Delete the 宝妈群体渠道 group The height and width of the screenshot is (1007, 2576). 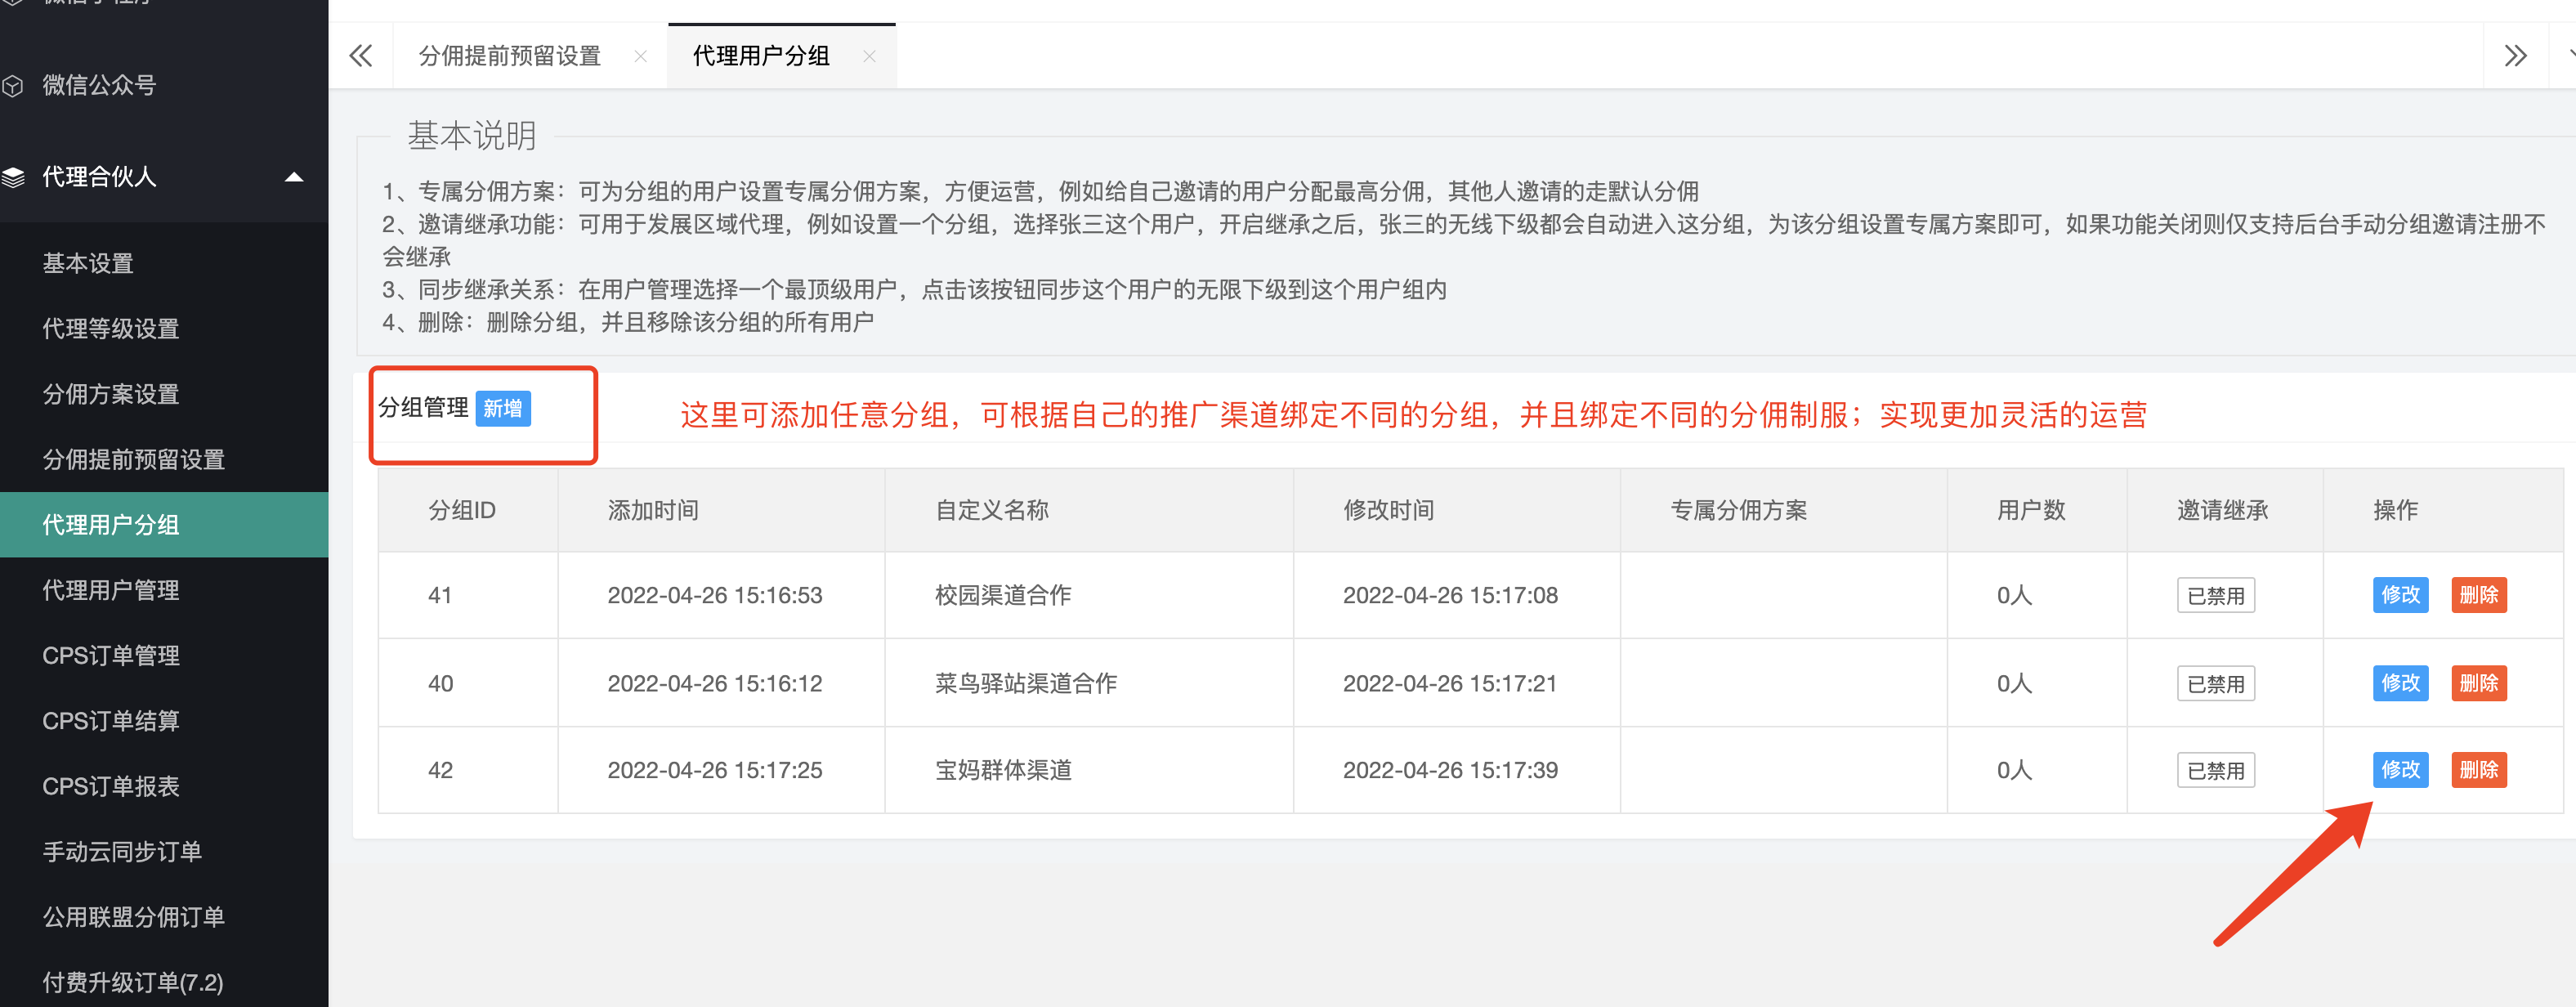(x=2478, y=770)
